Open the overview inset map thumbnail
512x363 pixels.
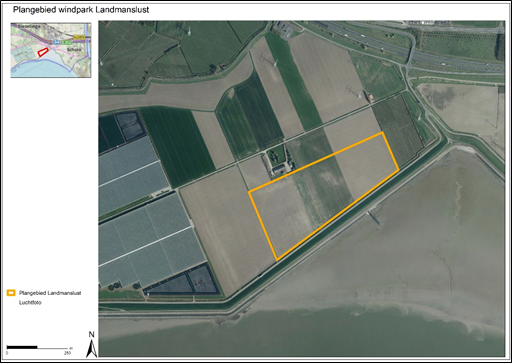[x=51, y=50]
